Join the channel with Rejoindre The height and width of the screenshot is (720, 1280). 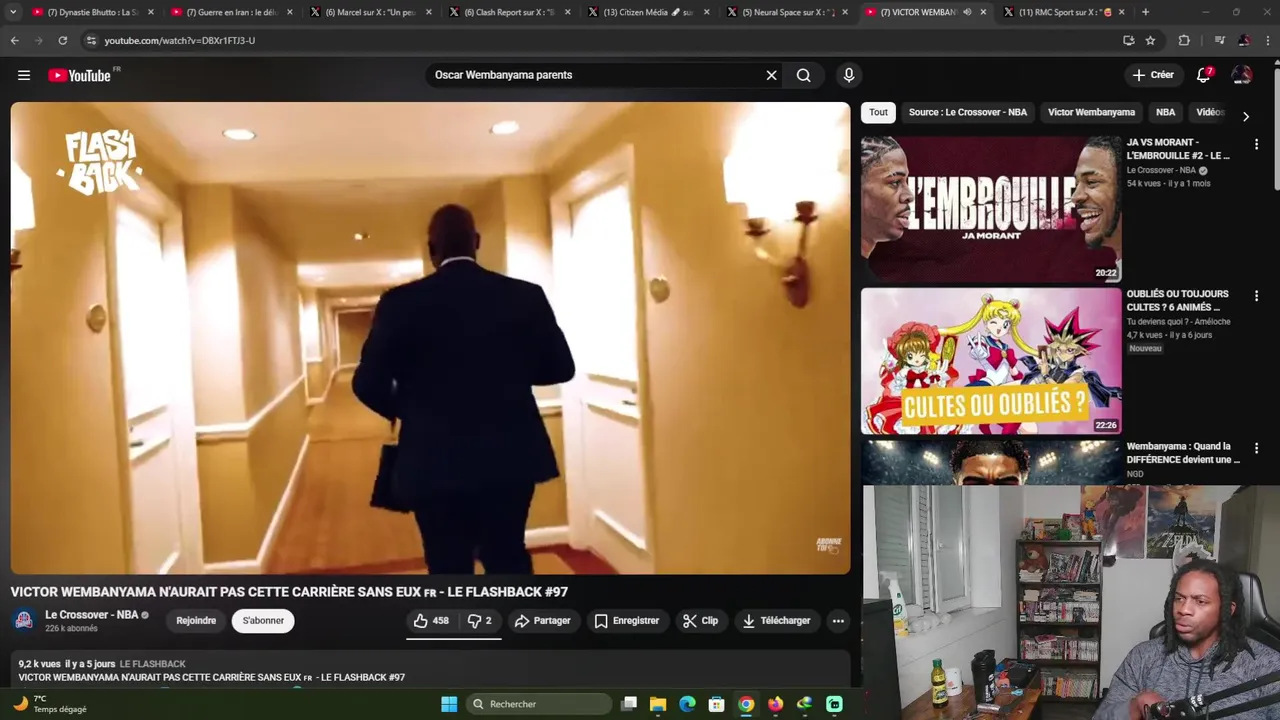pyautogui.click(x=196, y=621)
